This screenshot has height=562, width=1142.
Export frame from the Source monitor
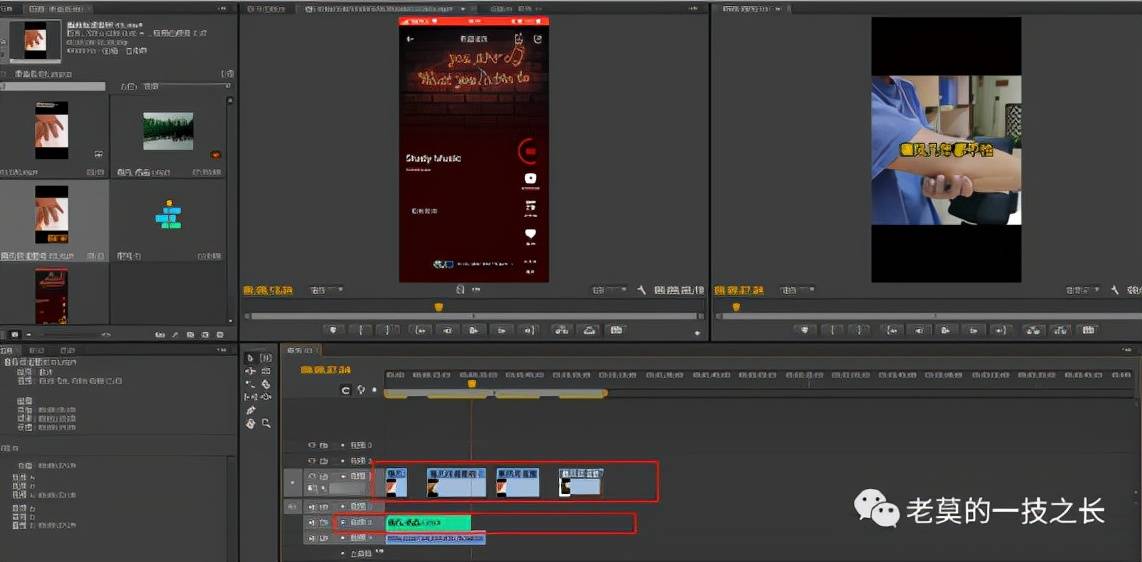[x=616, y=331]
